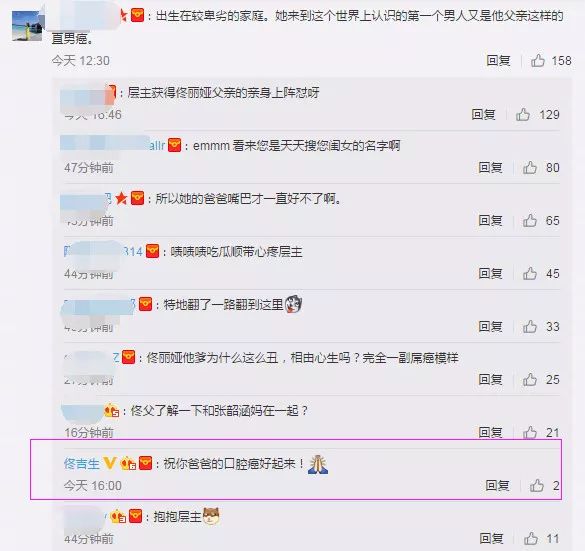The width and height of the screenshot is (585, 551).
Task: Thumbs-up the comment with 25 likes
Action: 530,379
